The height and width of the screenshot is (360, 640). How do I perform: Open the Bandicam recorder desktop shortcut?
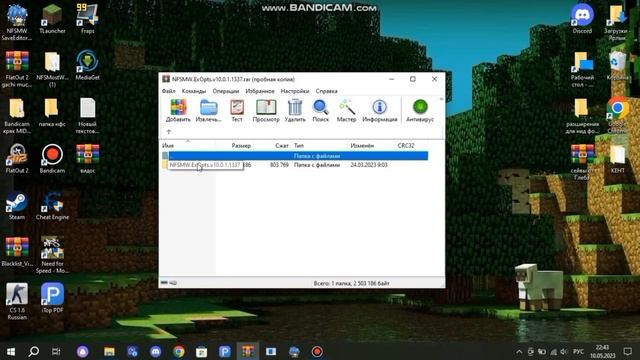(x=52, y=159)
